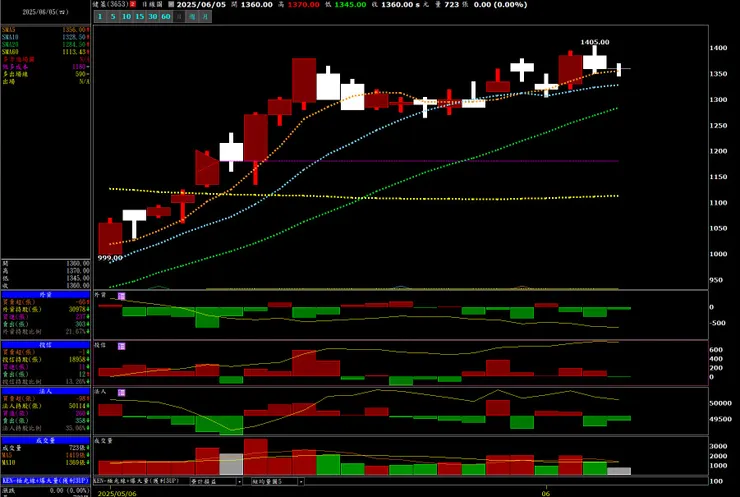Click the dark daily (日) timeframe button

(x=179, y=17)
